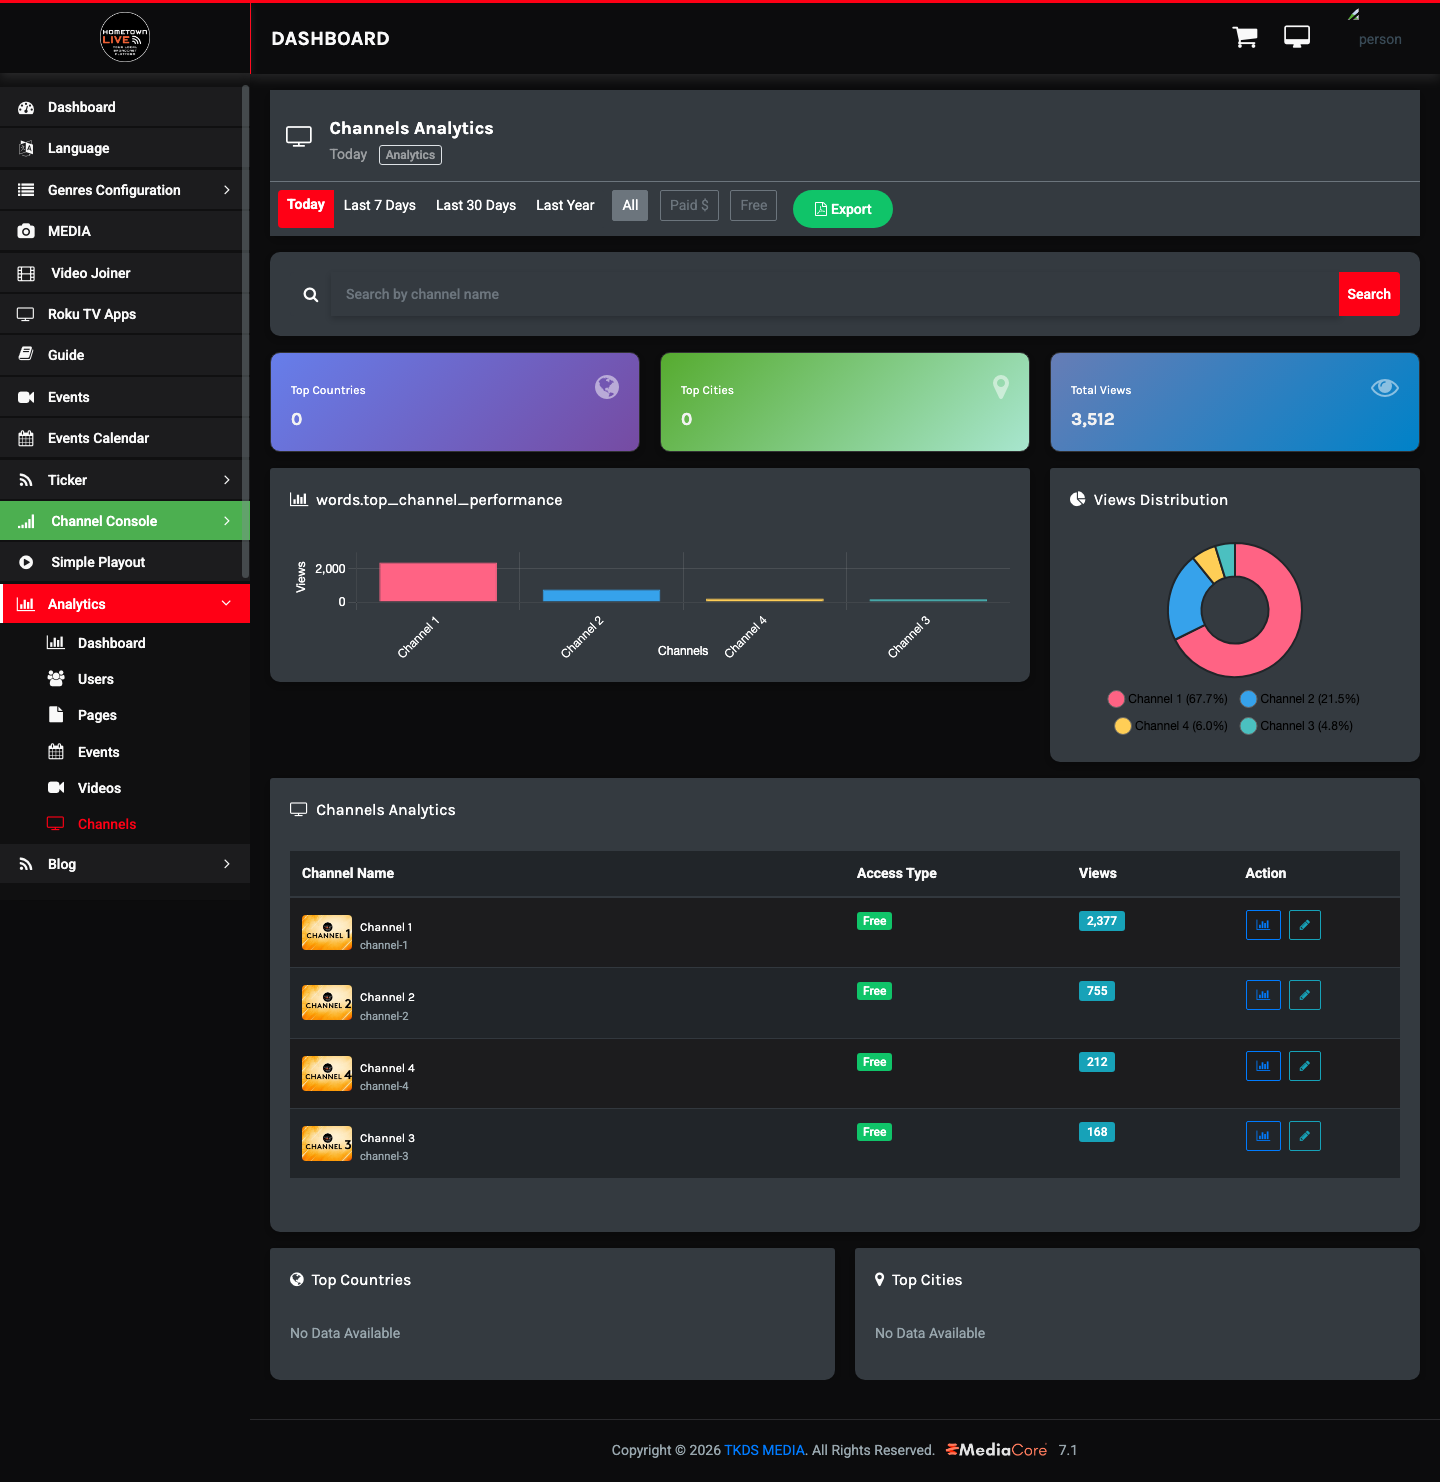The height and width of the screenshot is (1482, 1440).
Task: View analytics chart for Channel 3
Action: (x=1263, y=1136)
